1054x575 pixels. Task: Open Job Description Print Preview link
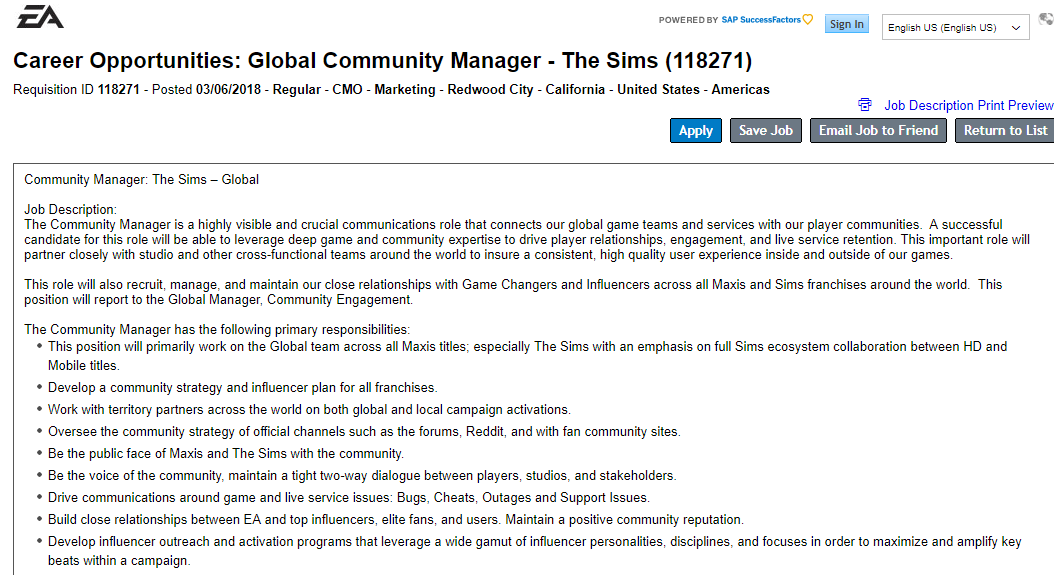coord(969,106)
